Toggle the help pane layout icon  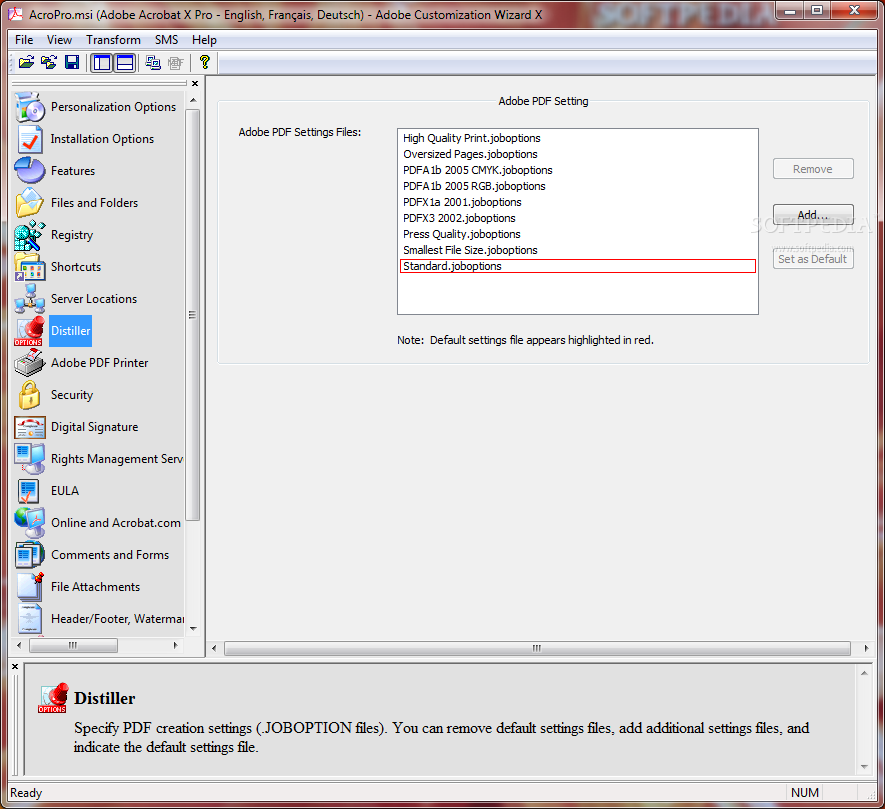click(x=125, y=62)
